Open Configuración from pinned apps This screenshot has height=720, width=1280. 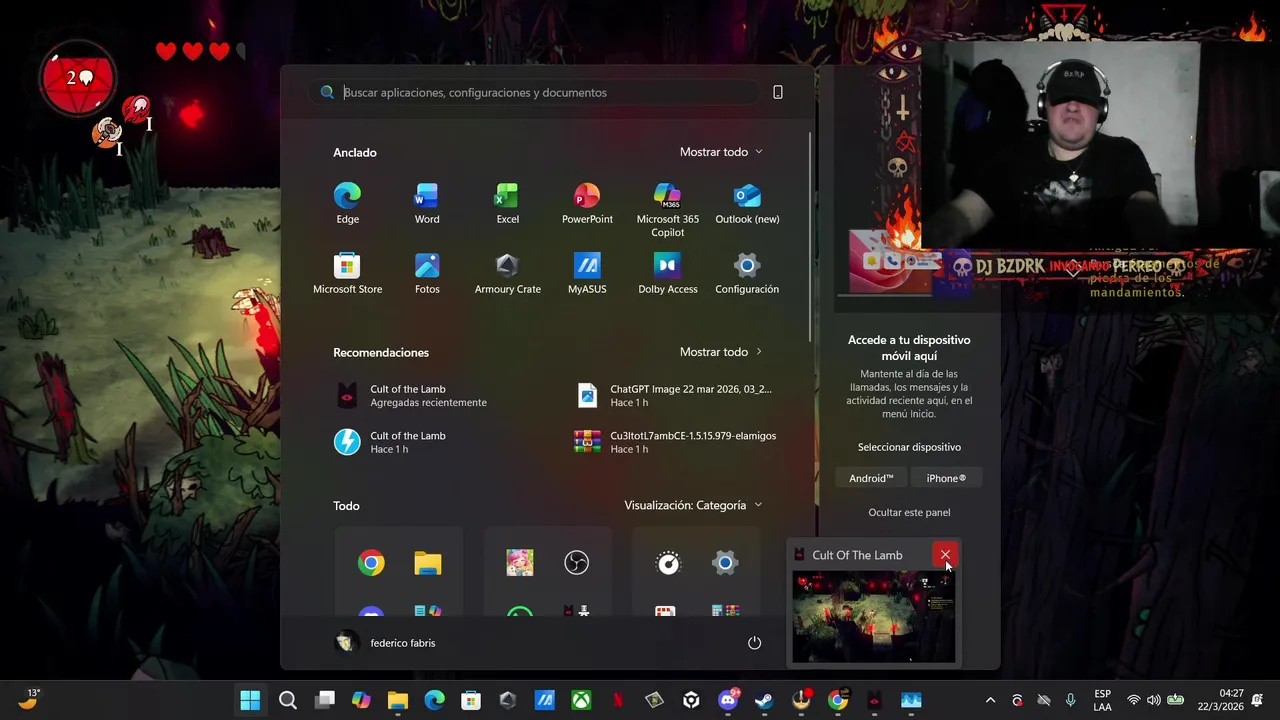tap(747, 274)
